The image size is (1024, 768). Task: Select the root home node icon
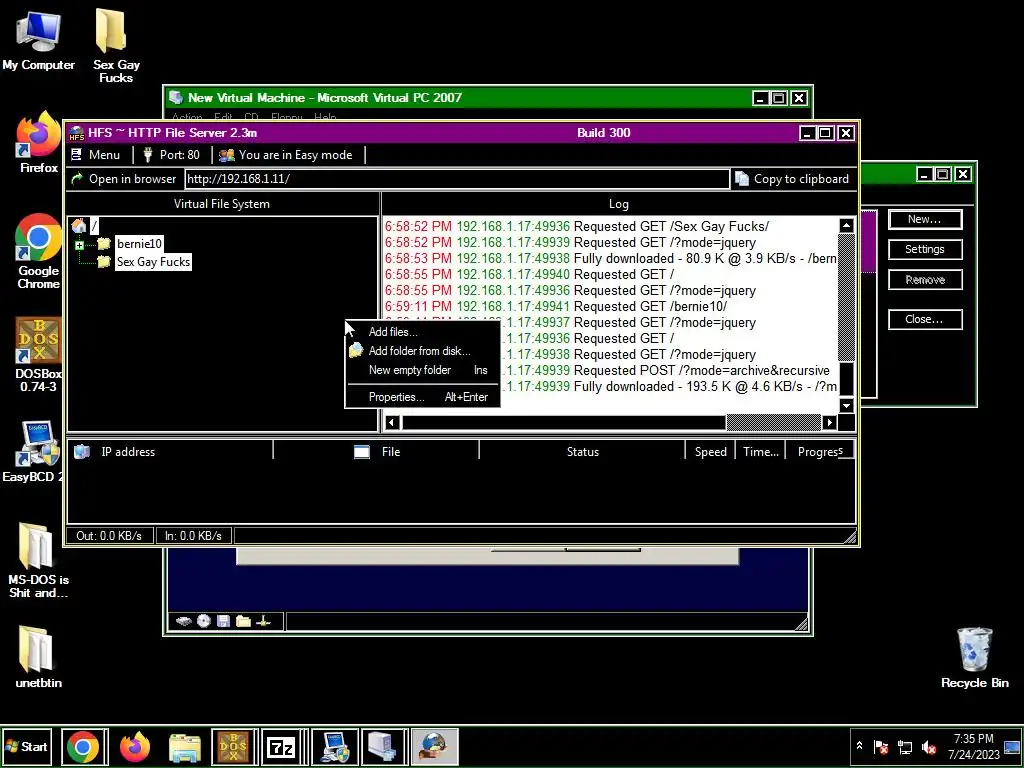tap(79, 226)
